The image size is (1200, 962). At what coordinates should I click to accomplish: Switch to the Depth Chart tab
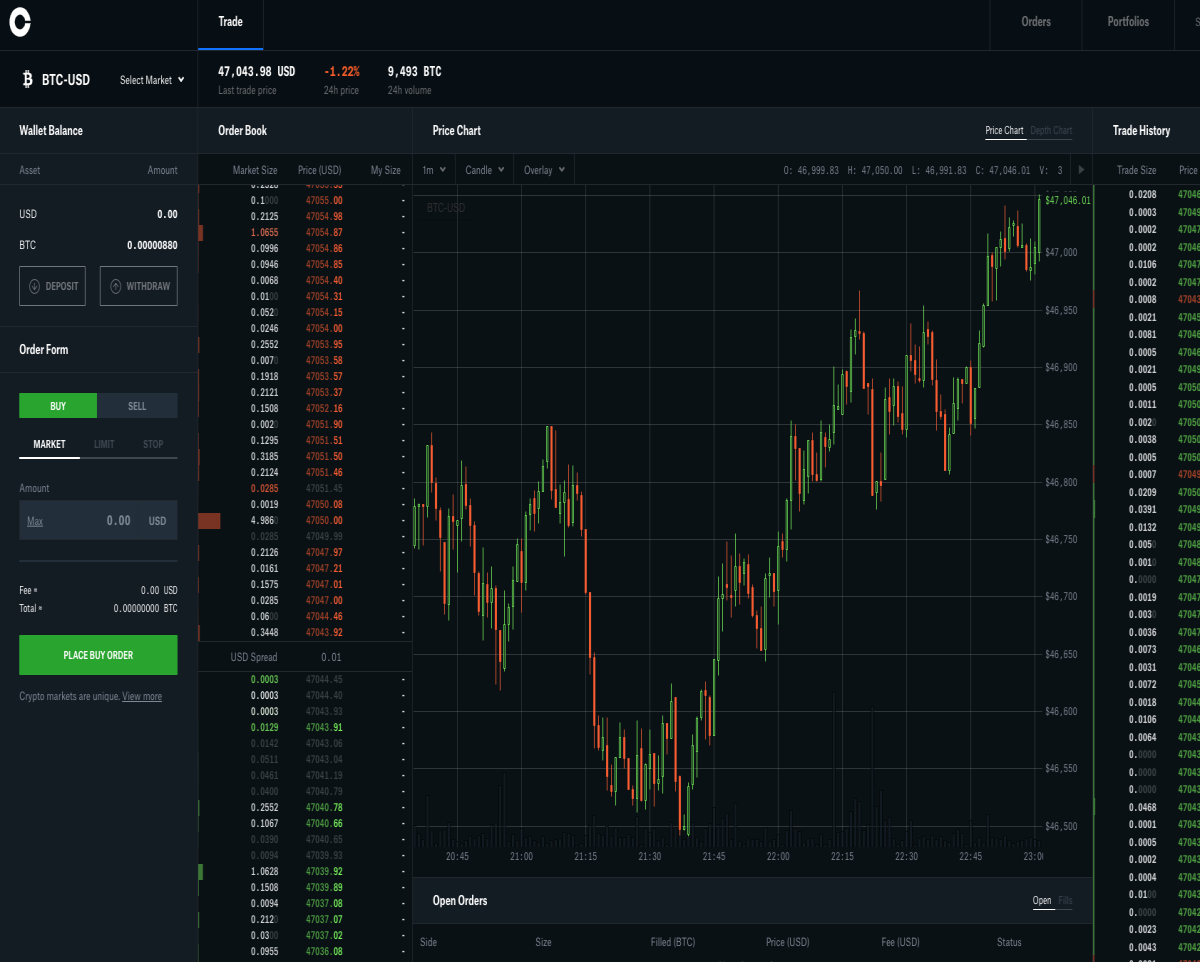pos(1051,131)
